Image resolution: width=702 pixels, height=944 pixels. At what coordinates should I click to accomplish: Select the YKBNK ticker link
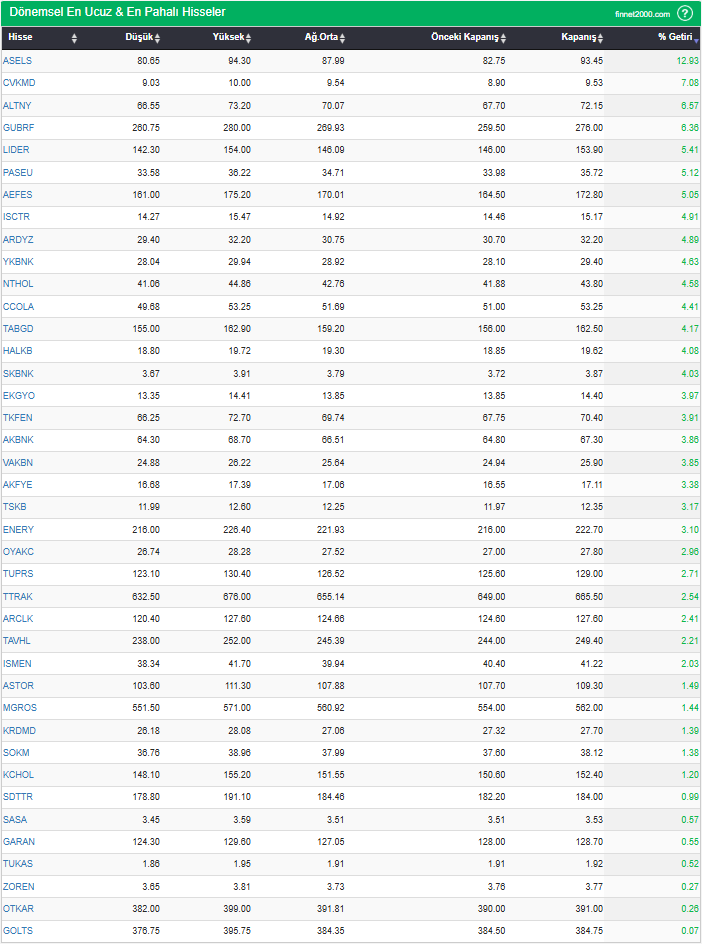point(18,262)
